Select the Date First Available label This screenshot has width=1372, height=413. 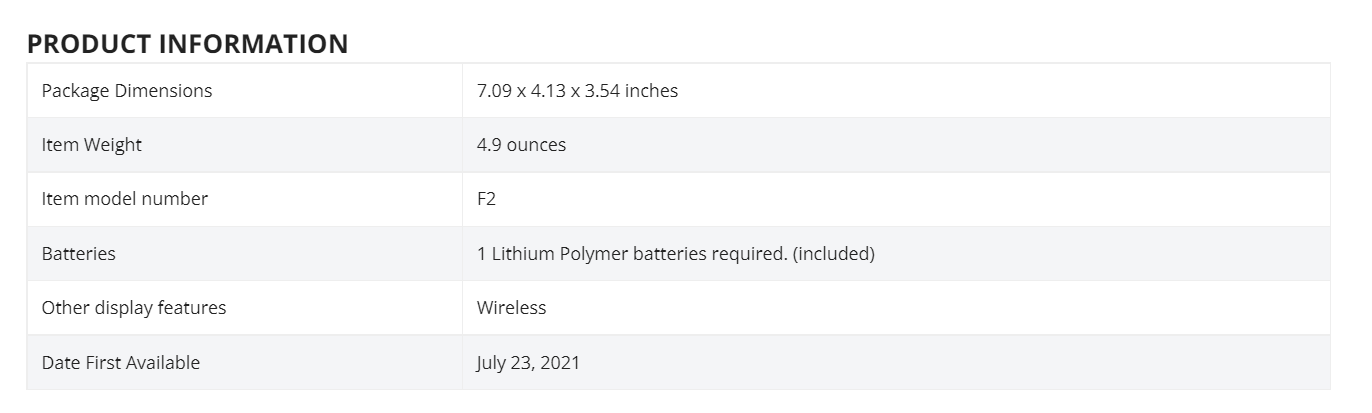pyautogui.click(x=121, y=362)
